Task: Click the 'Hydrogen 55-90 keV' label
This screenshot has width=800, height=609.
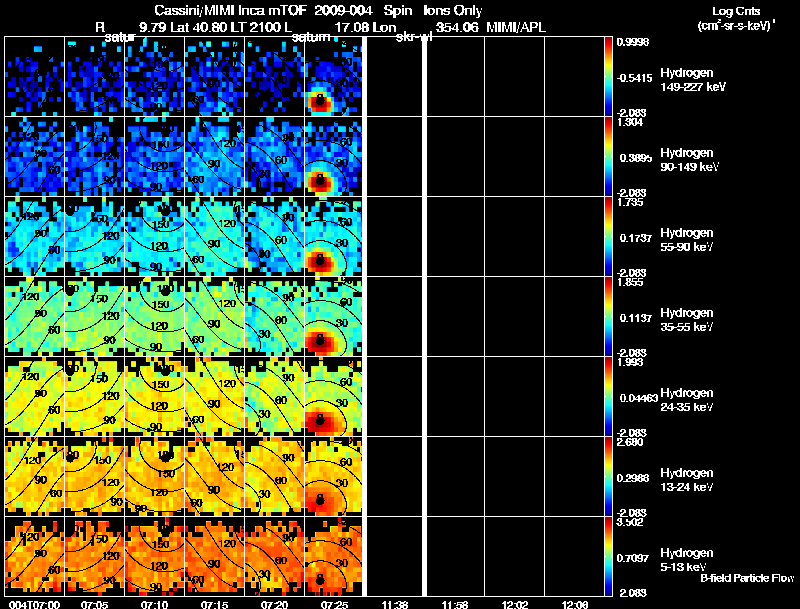Action: (687, 240)
